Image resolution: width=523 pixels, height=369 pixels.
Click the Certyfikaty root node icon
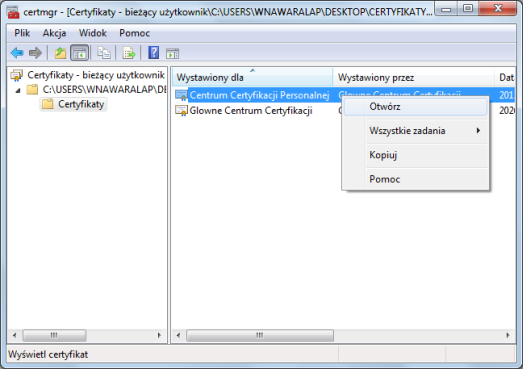coord(17,75)
